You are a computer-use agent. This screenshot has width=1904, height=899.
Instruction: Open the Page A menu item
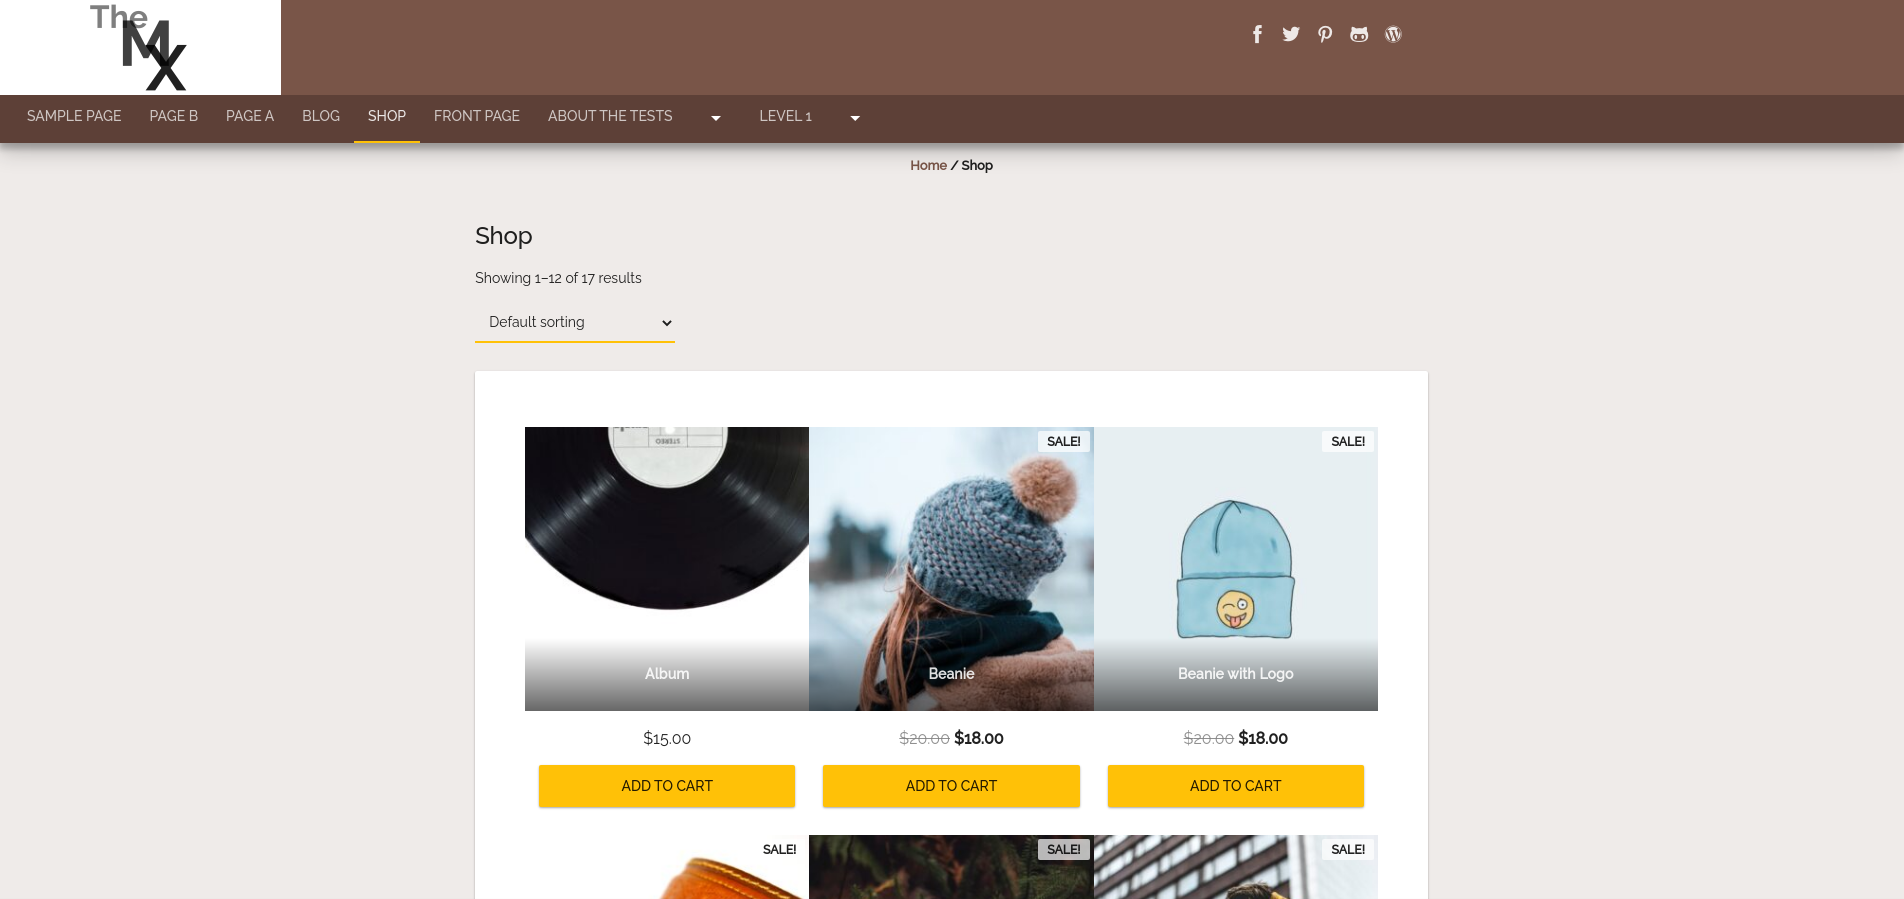(x=250, y=116)
